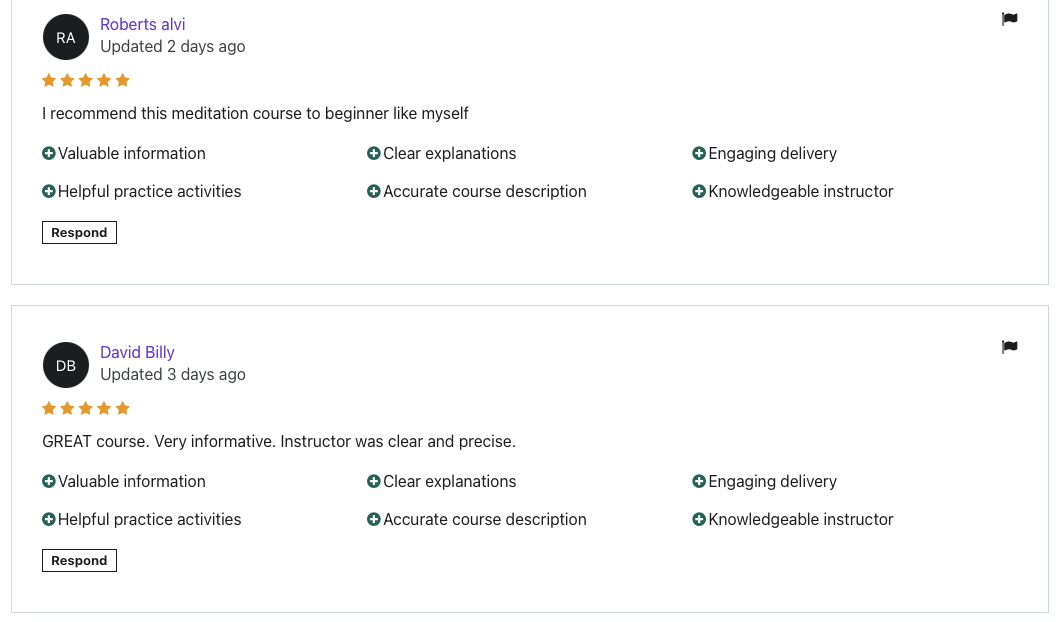The width and height of the screenshot is (1062, 622).
Task: Flag David Billy's review
Action: coord(1009,347)
